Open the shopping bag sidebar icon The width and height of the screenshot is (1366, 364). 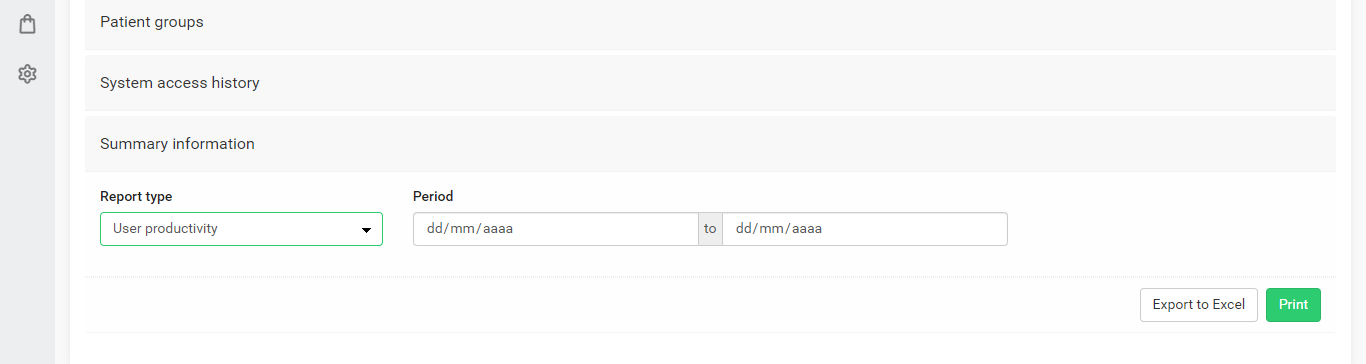click(x=27, y=23)
